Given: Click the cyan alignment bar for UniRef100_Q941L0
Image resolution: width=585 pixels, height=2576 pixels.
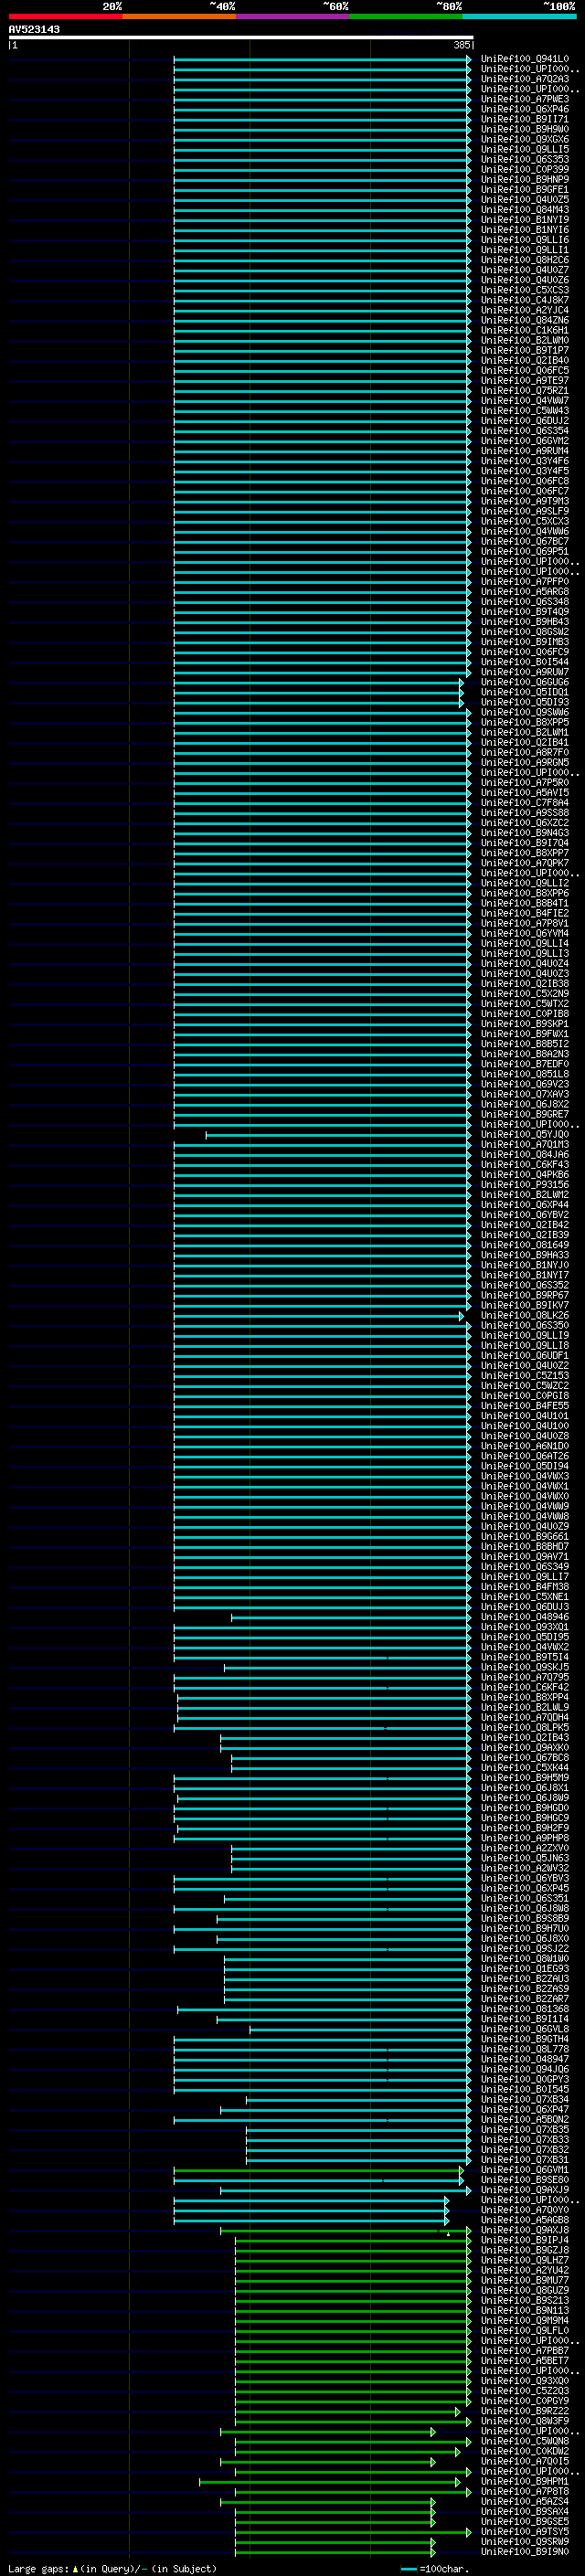Looking at the screenshot, I should click(321, 59).
